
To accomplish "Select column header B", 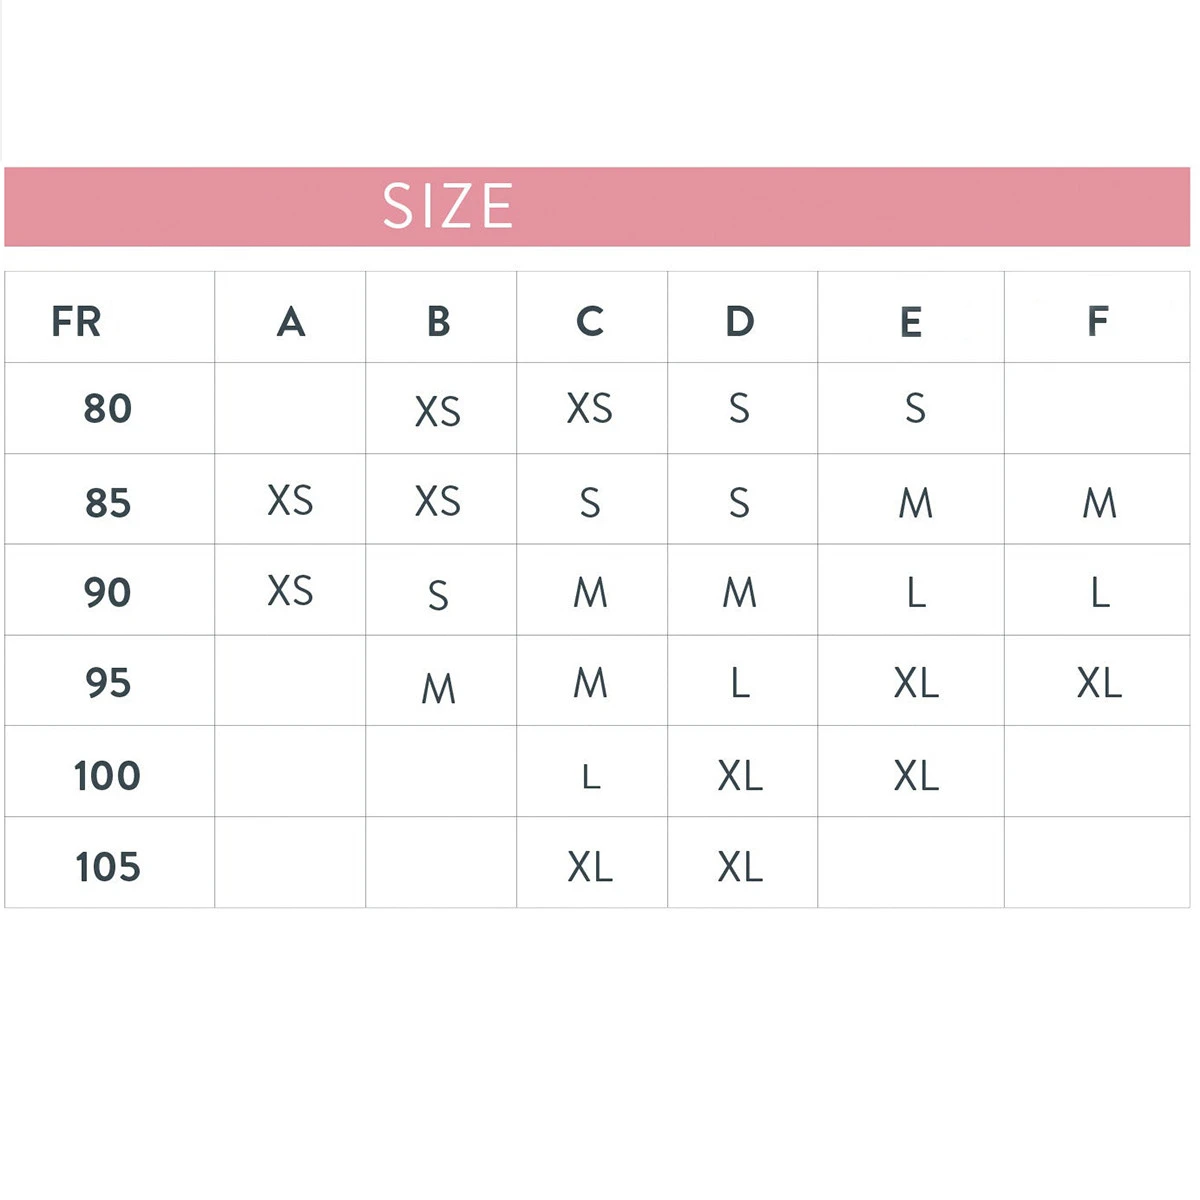I will pyautogui.click(x=438, y=322).
